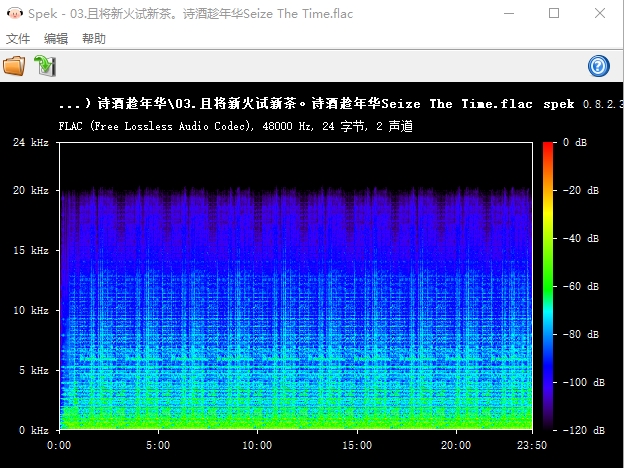
Task: Click the 5:00 time label
Action: tap(158, 445)
